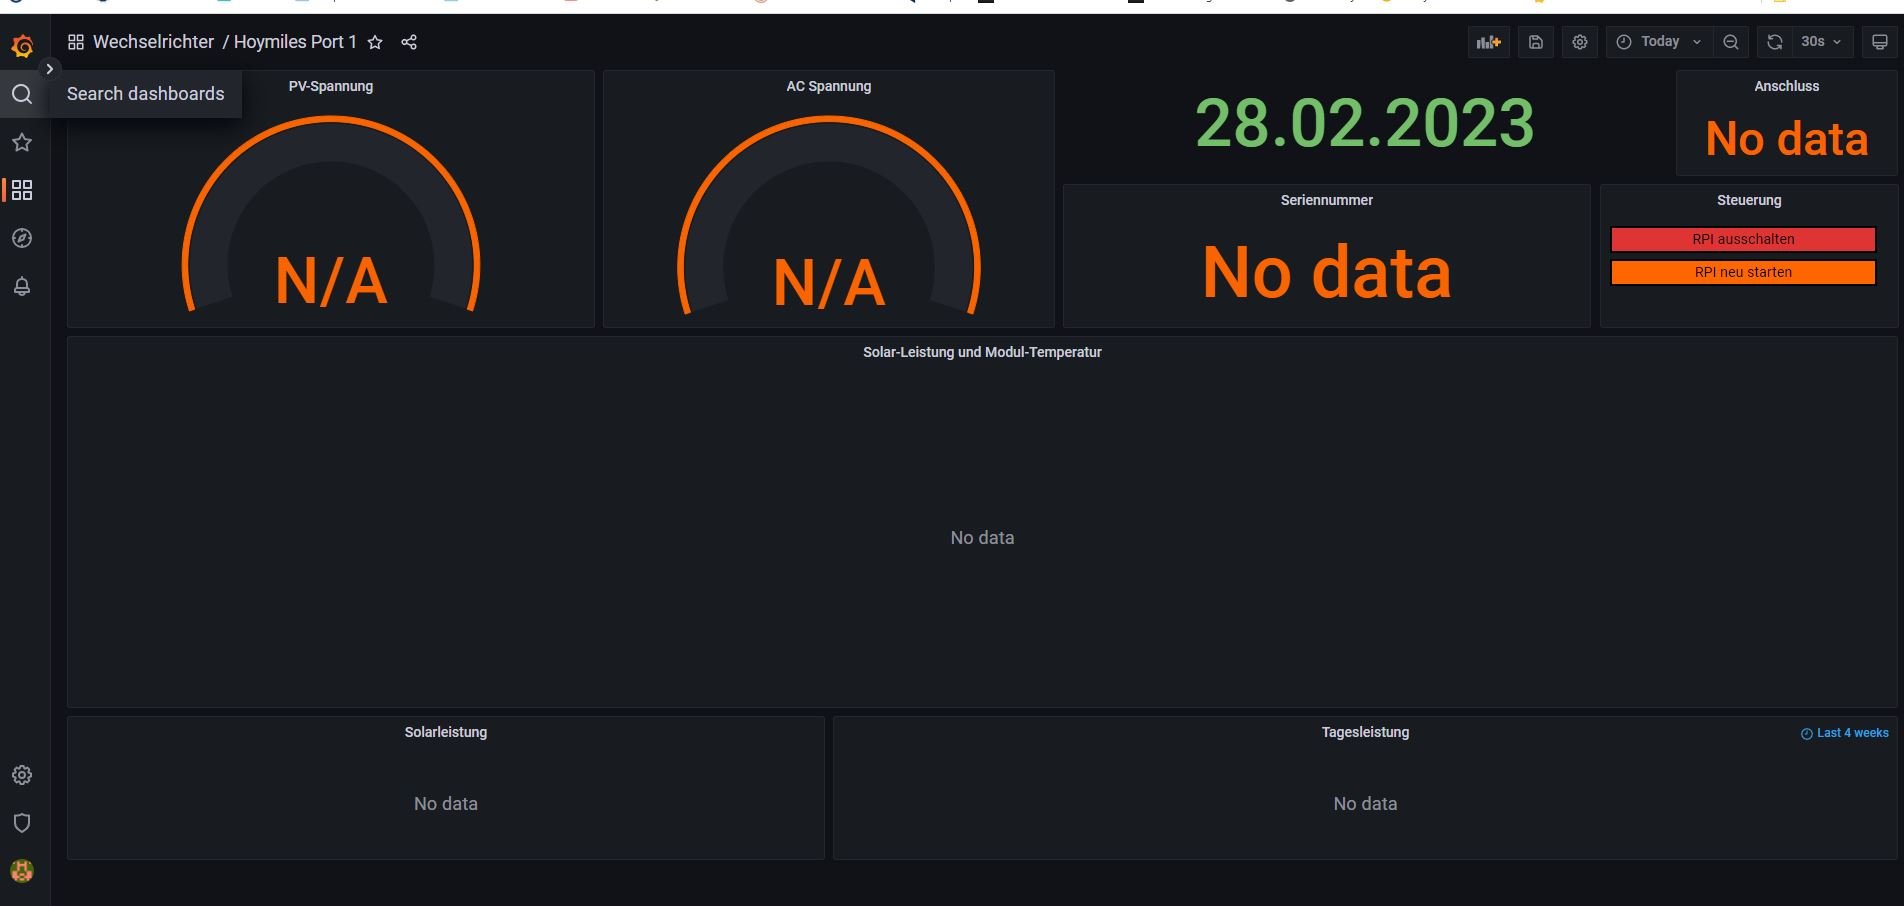Open dashboard settings gear in toolbar
The width and height of the screenshot is (1904, 906).
point(1580,42)
